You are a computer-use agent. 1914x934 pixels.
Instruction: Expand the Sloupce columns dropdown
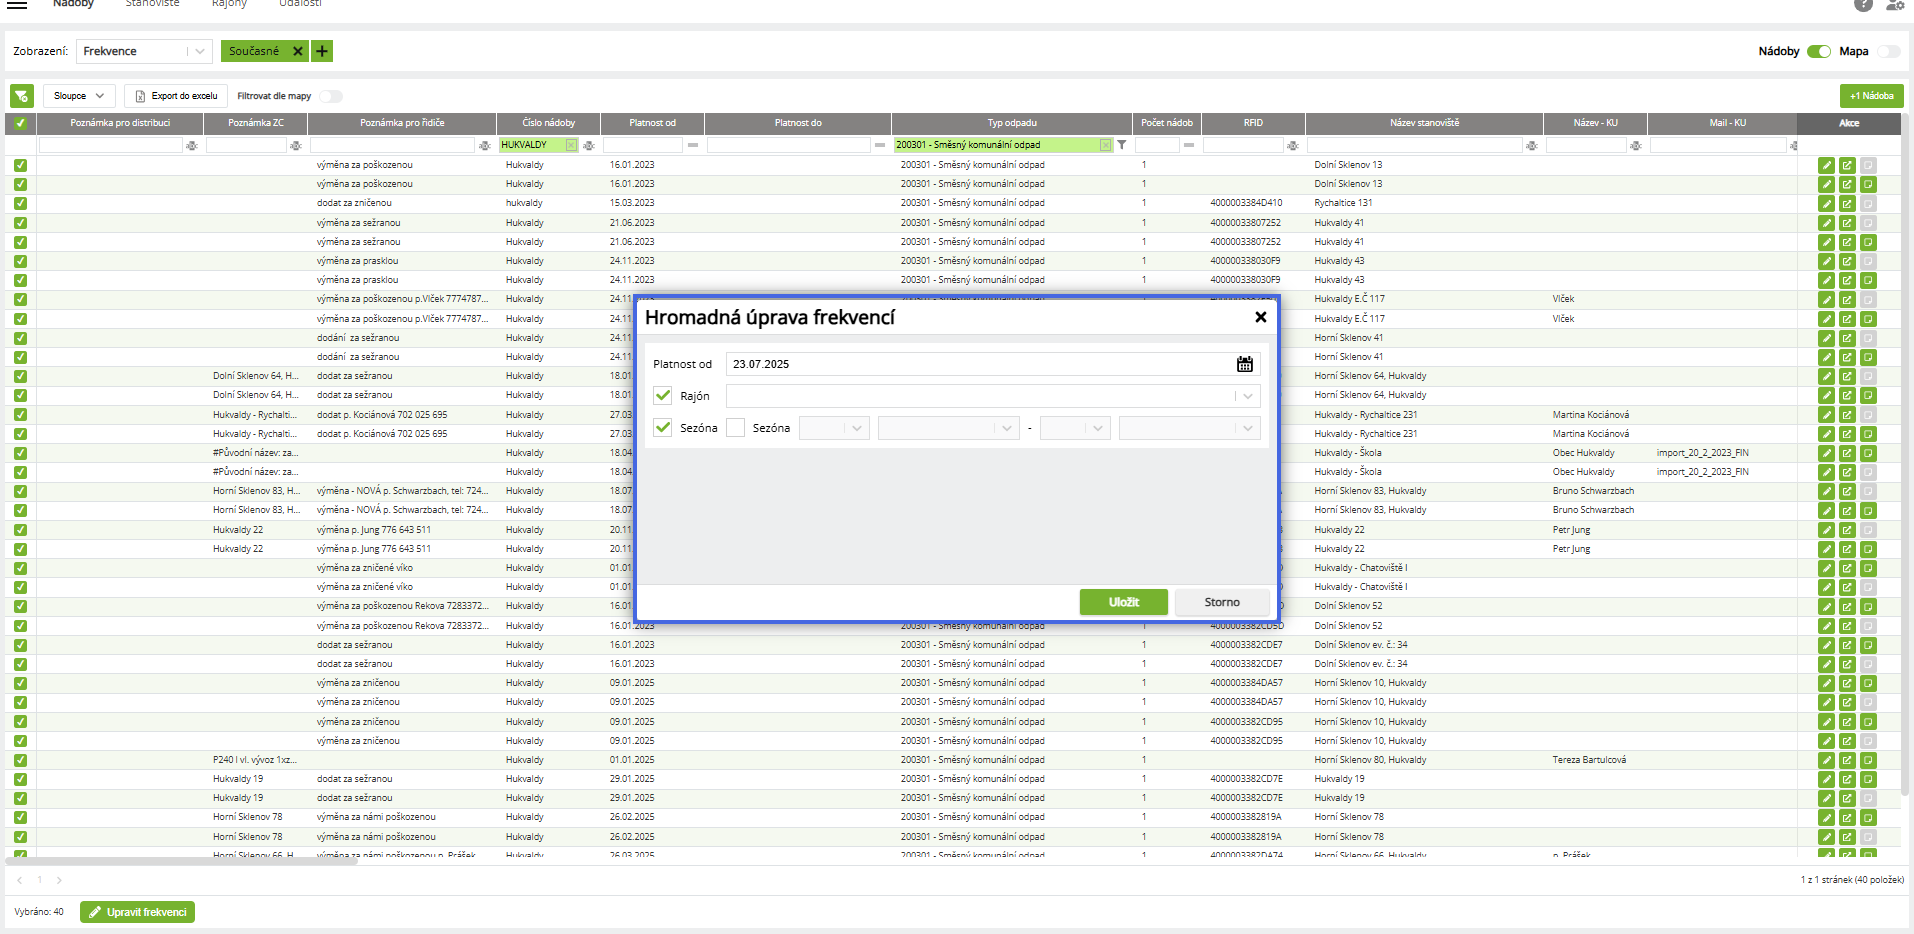[x=79, y=96]
